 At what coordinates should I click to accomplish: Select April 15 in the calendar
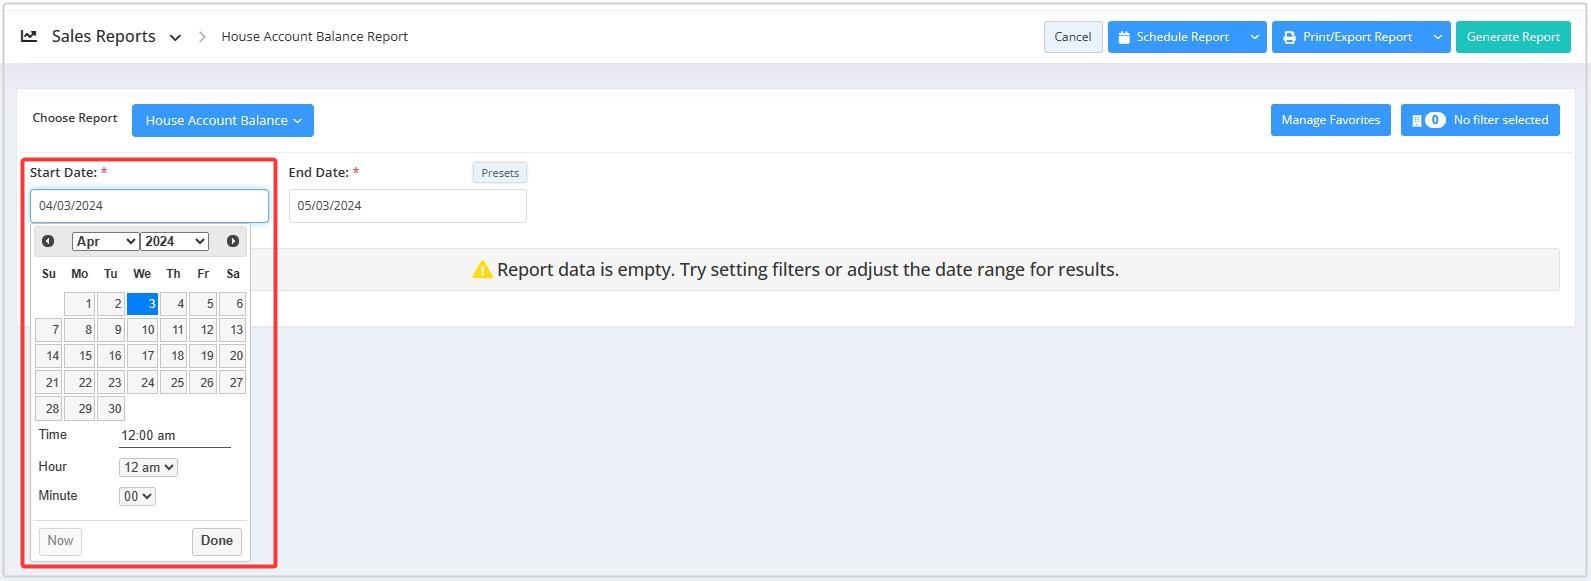coord(80,356)
